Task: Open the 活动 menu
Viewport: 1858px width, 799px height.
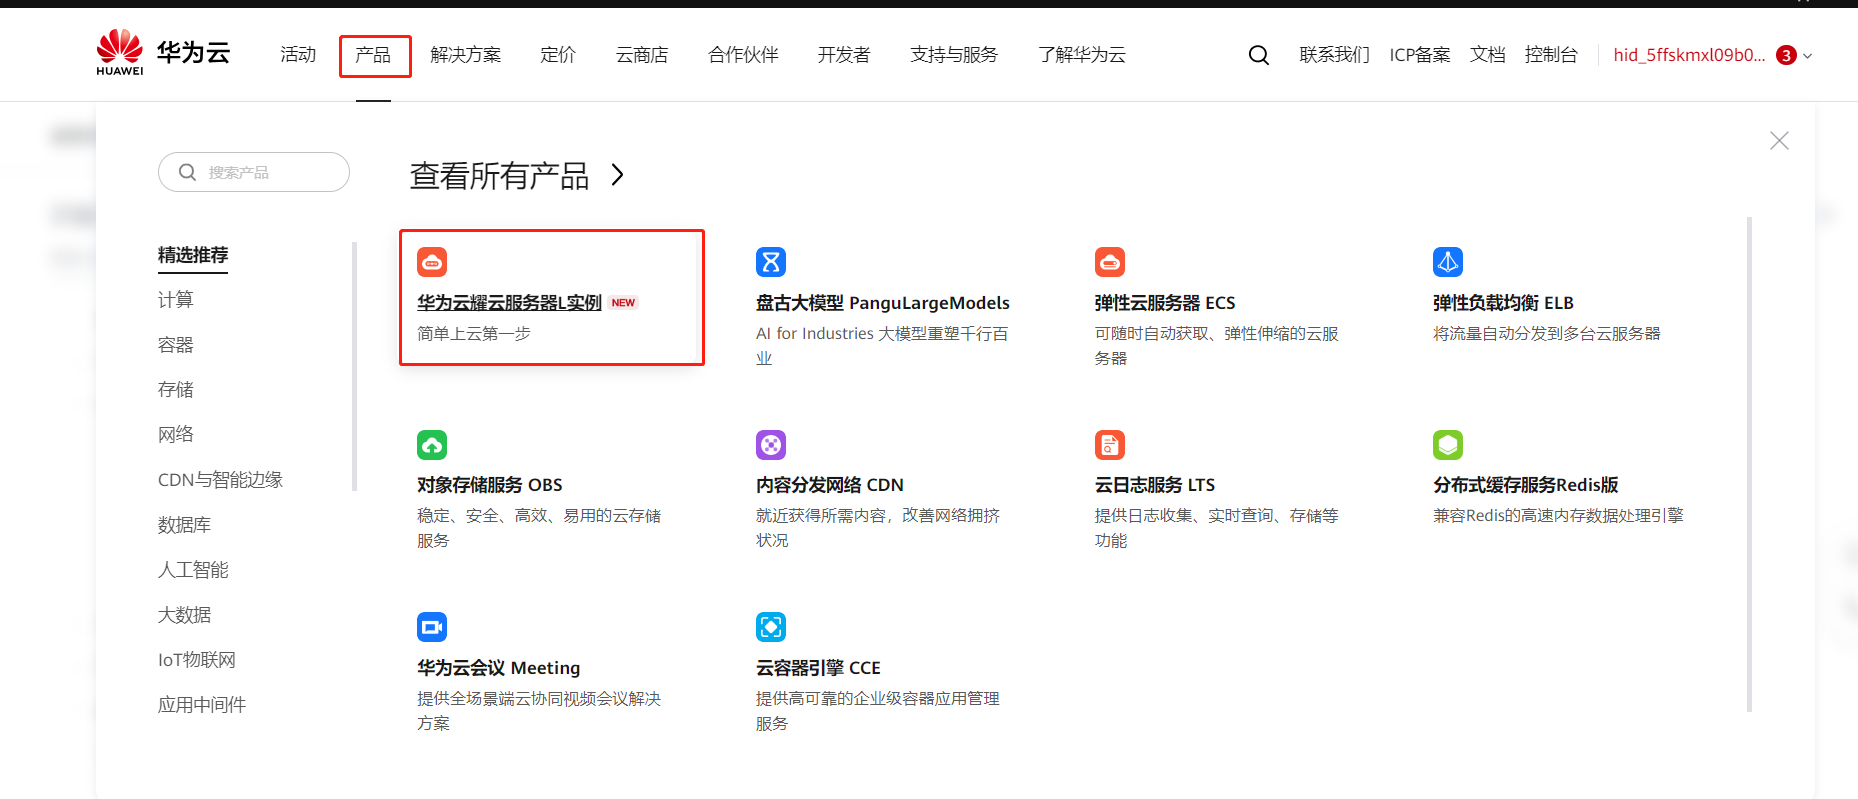Action: (298, 55)
